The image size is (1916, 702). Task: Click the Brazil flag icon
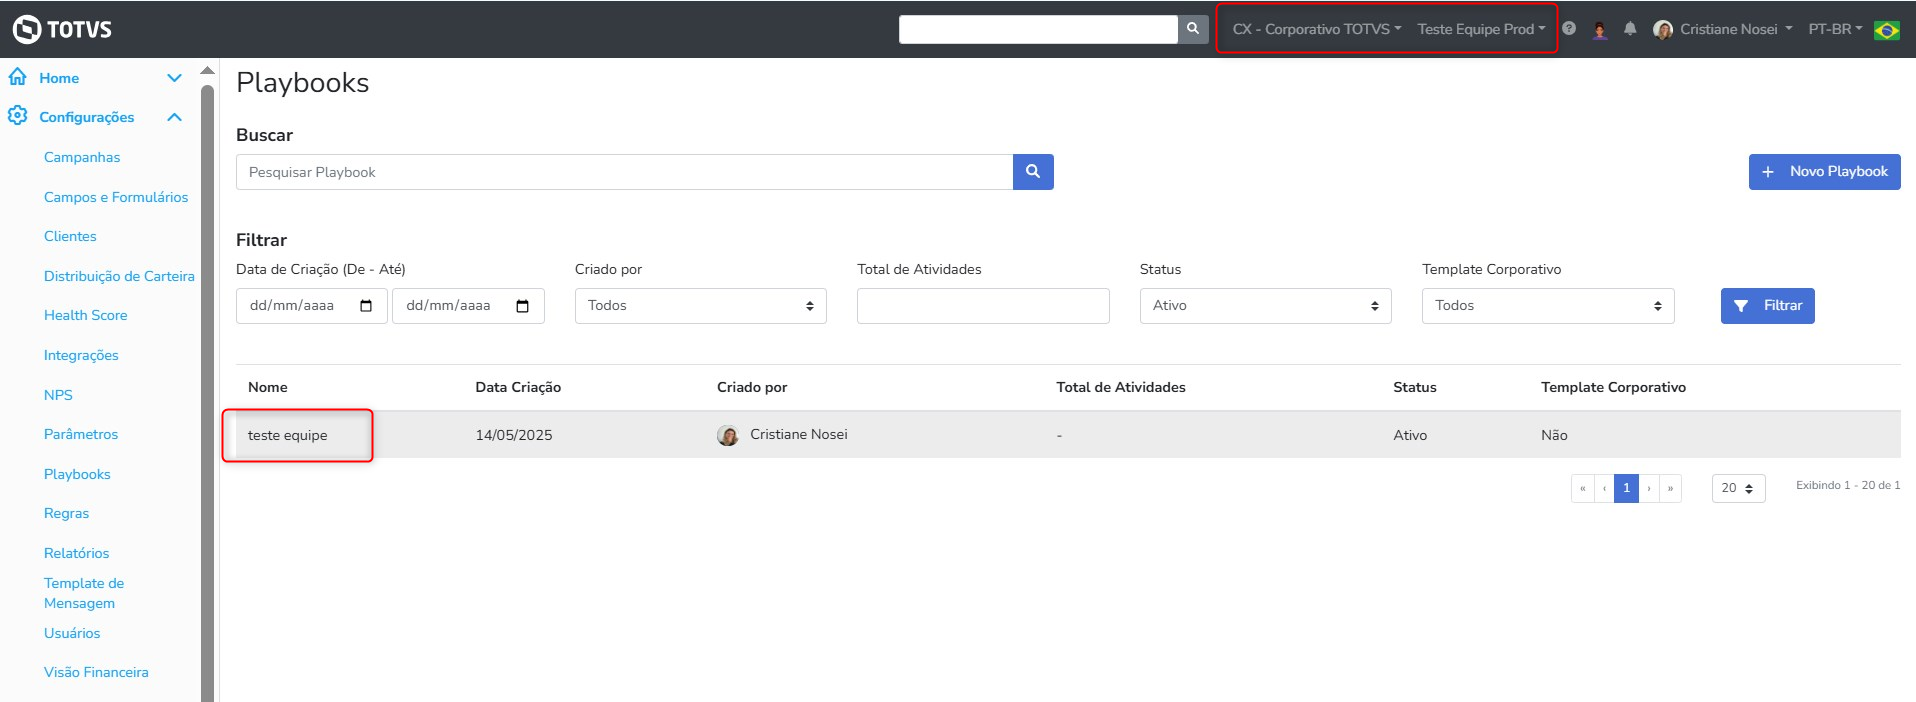coord(1887,30)
